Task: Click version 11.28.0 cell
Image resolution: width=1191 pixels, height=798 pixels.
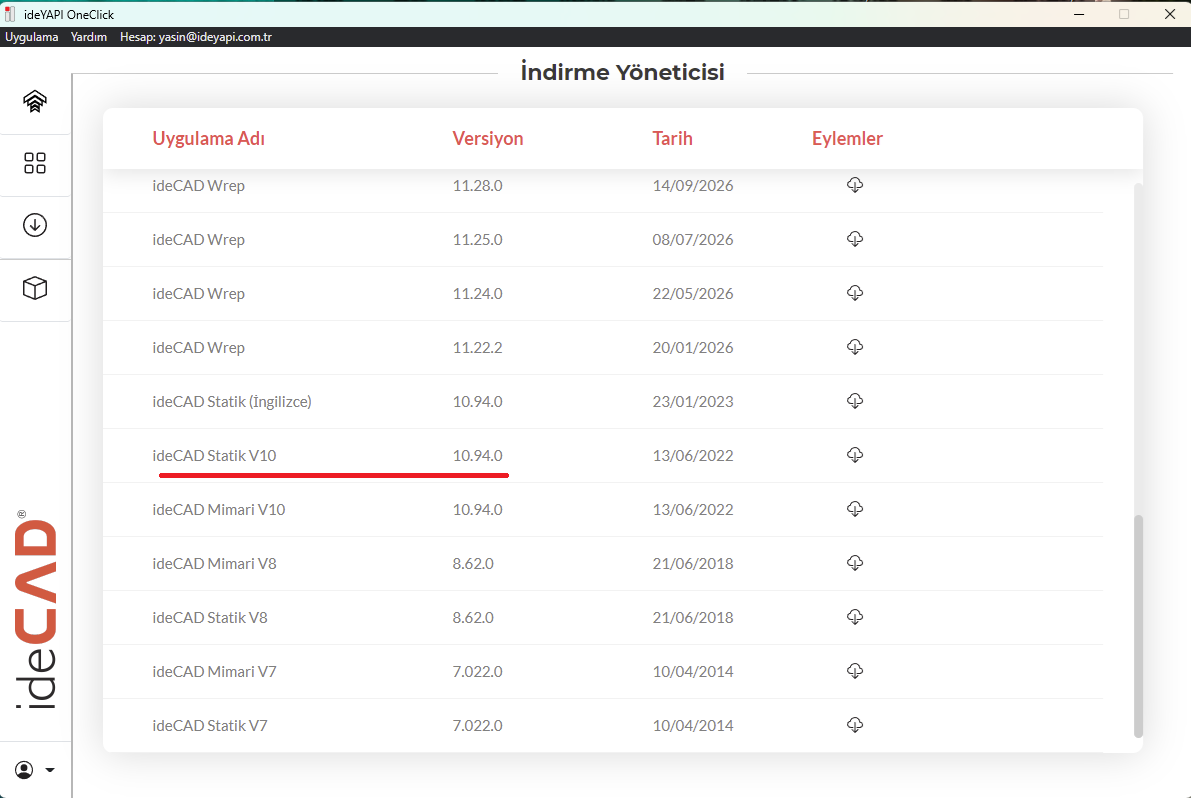Action: [x=477, y=185]
